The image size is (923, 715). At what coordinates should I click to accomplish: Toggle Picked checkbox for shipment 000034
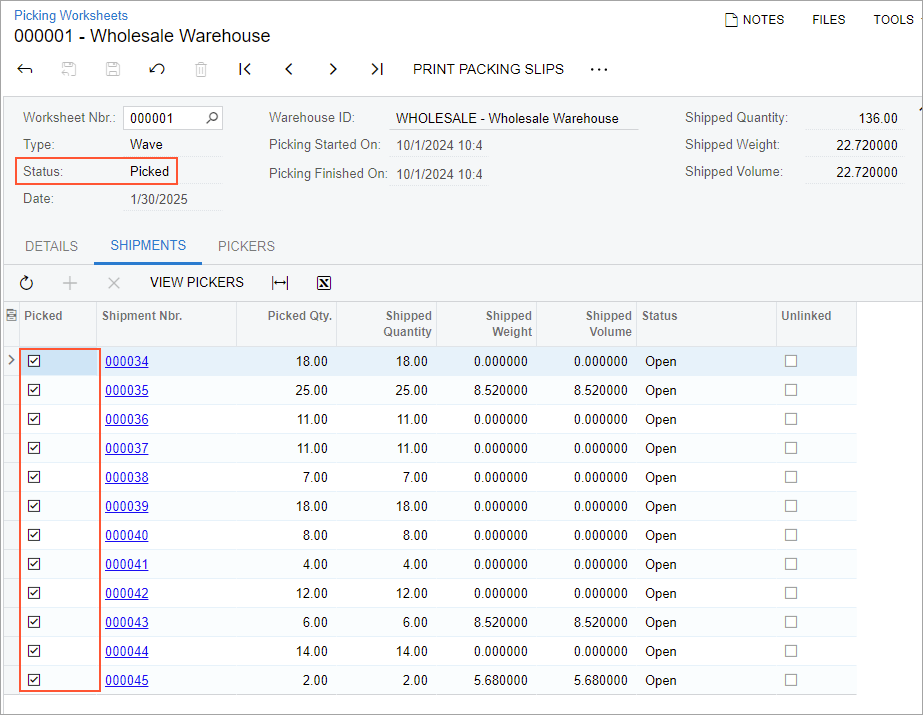pyautogui.click(x=34, y=361)
